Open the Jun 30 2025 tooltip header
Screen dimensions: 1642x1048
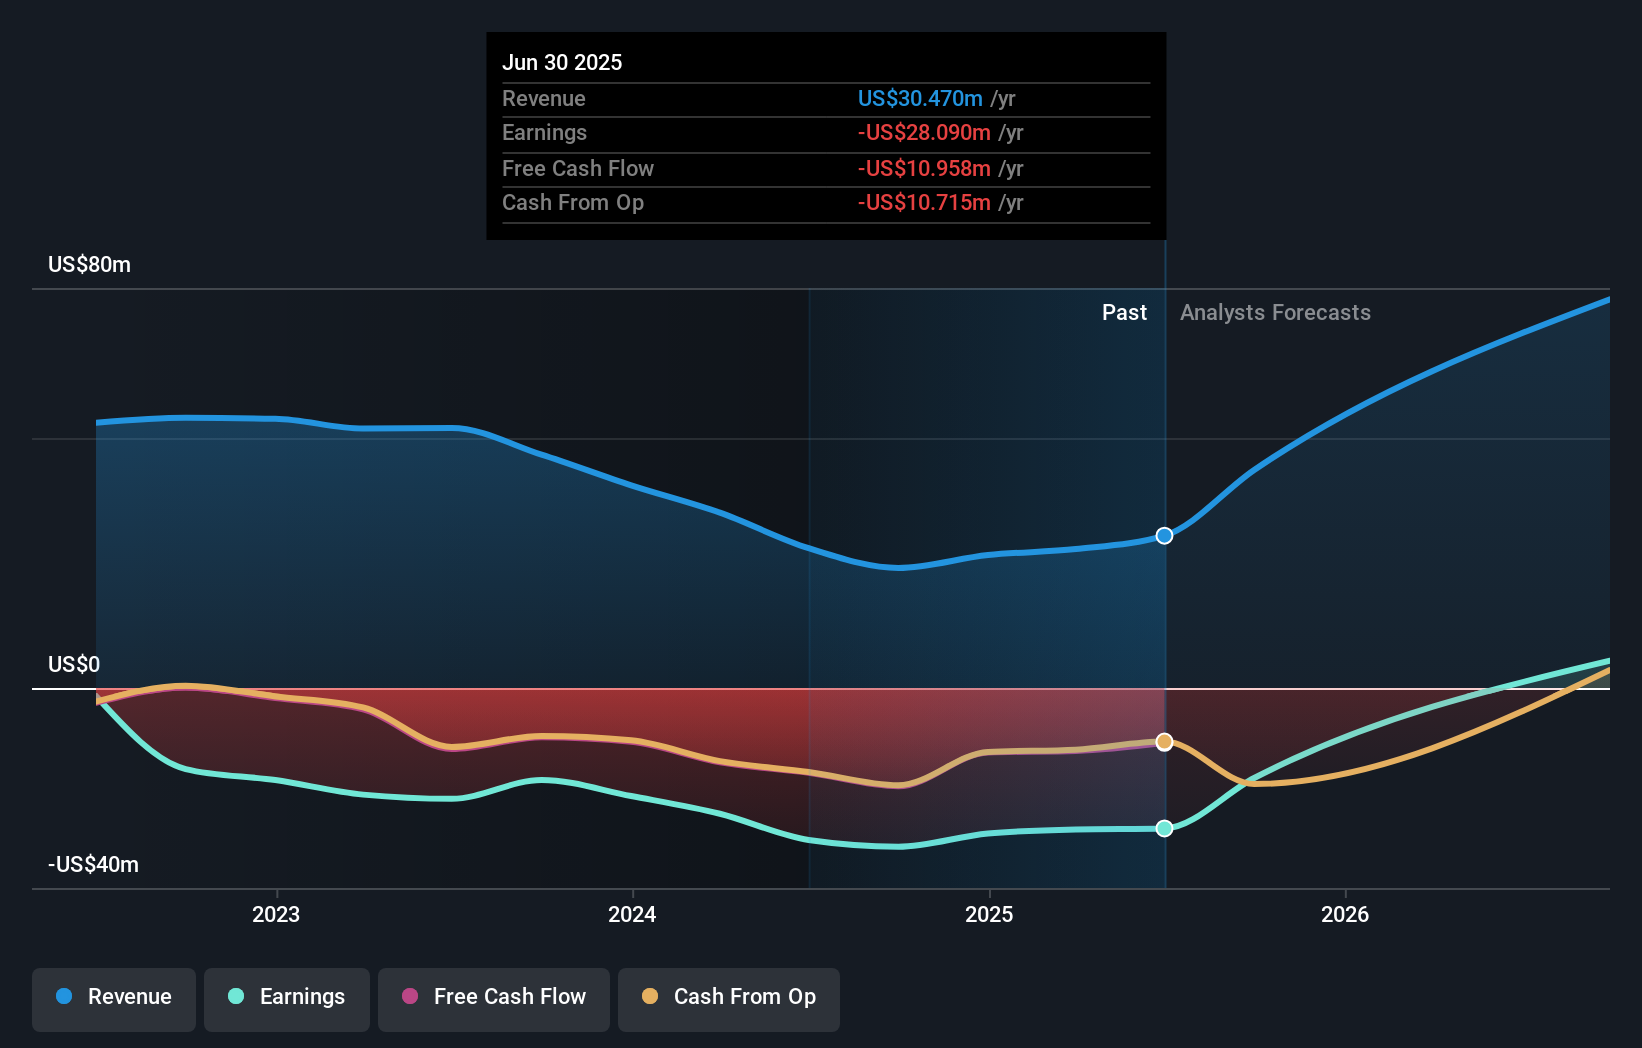tap(563, 62)
